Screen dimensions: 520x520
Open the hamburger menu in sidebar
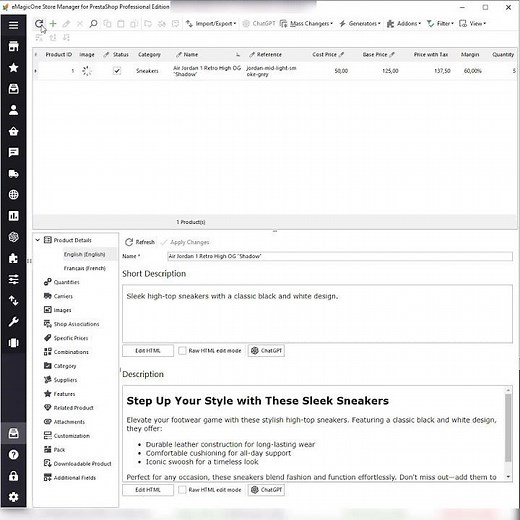[x=13, y=25]
